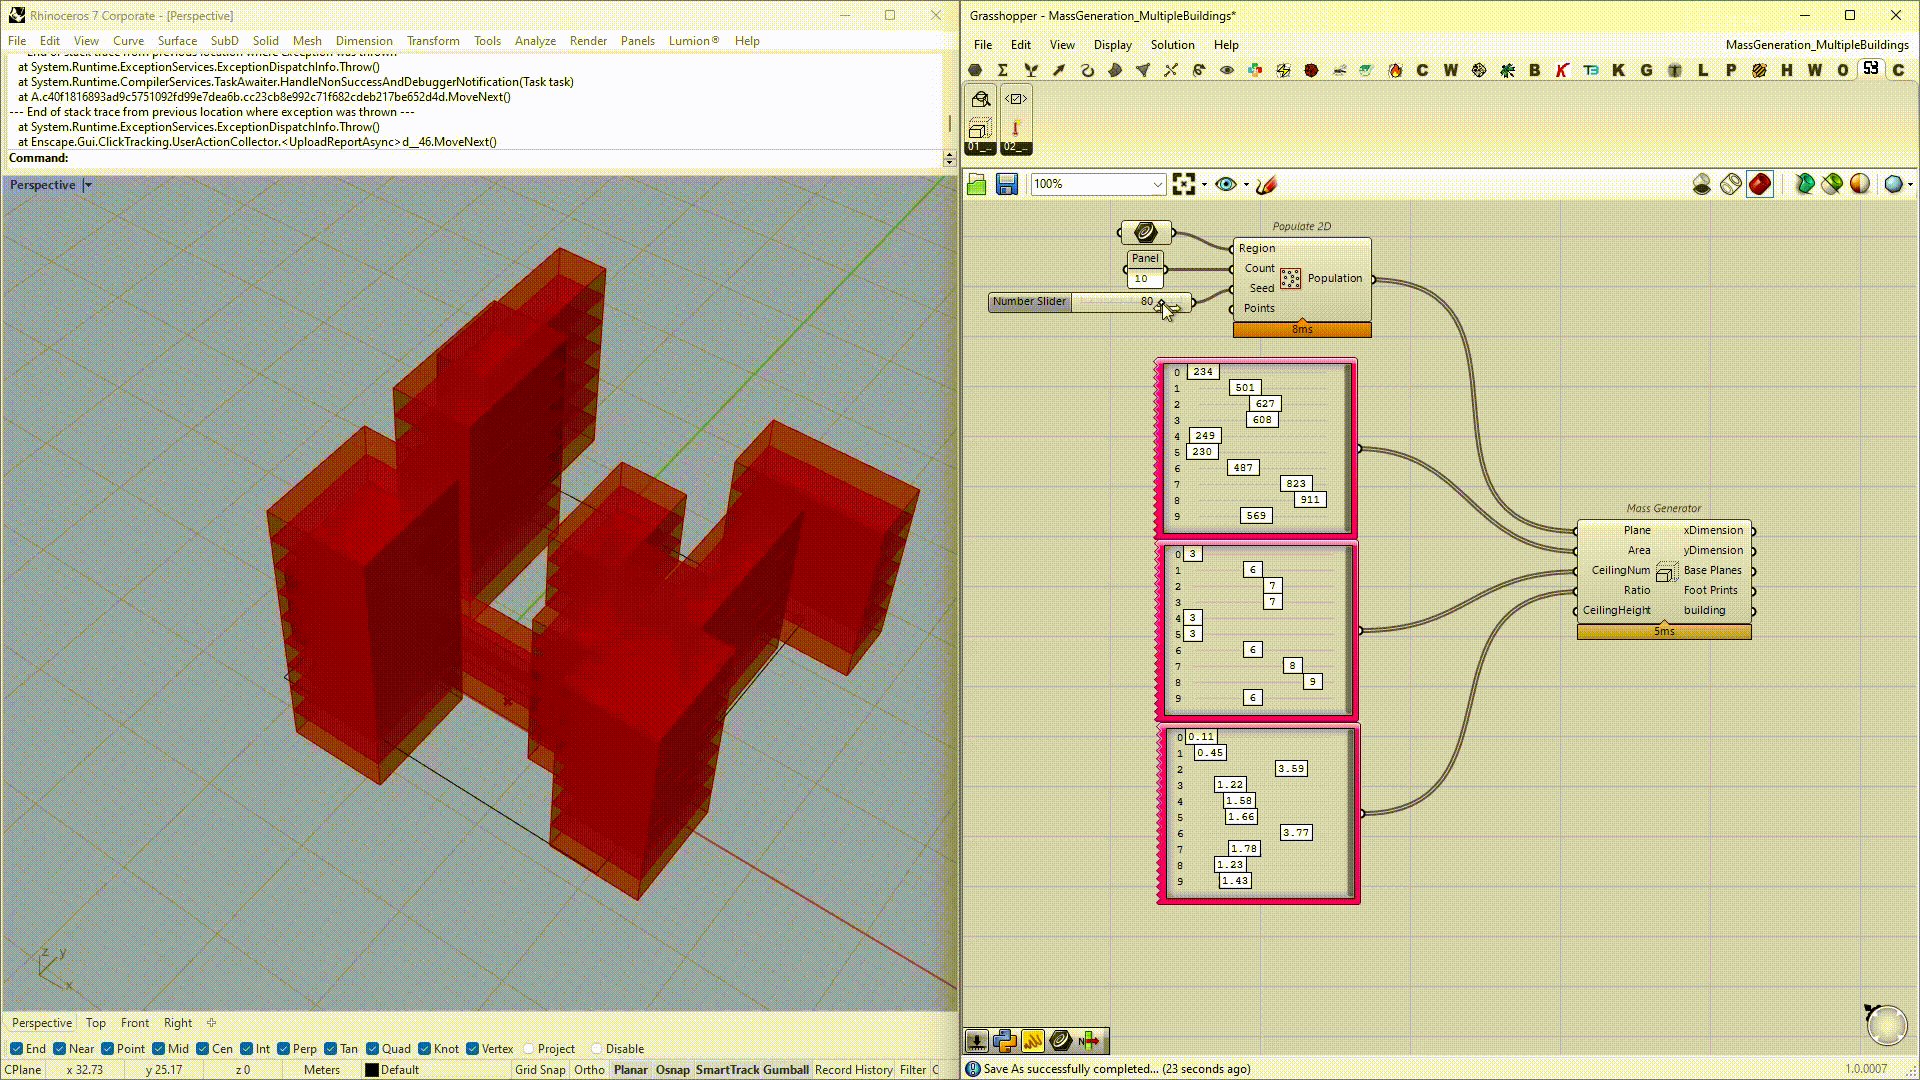Open the 100% zoom level combo box
The width and height of the screenshot is (1920, 1080).
(1098, 184)
